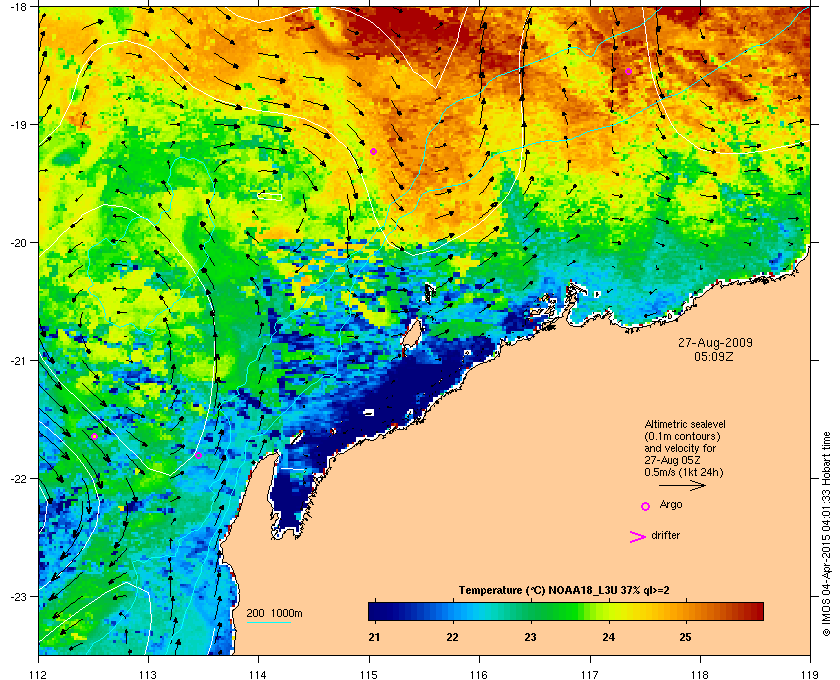Click the color bar tick label 23
This screenshot has height=680, width=840.
tap(530, 638)
